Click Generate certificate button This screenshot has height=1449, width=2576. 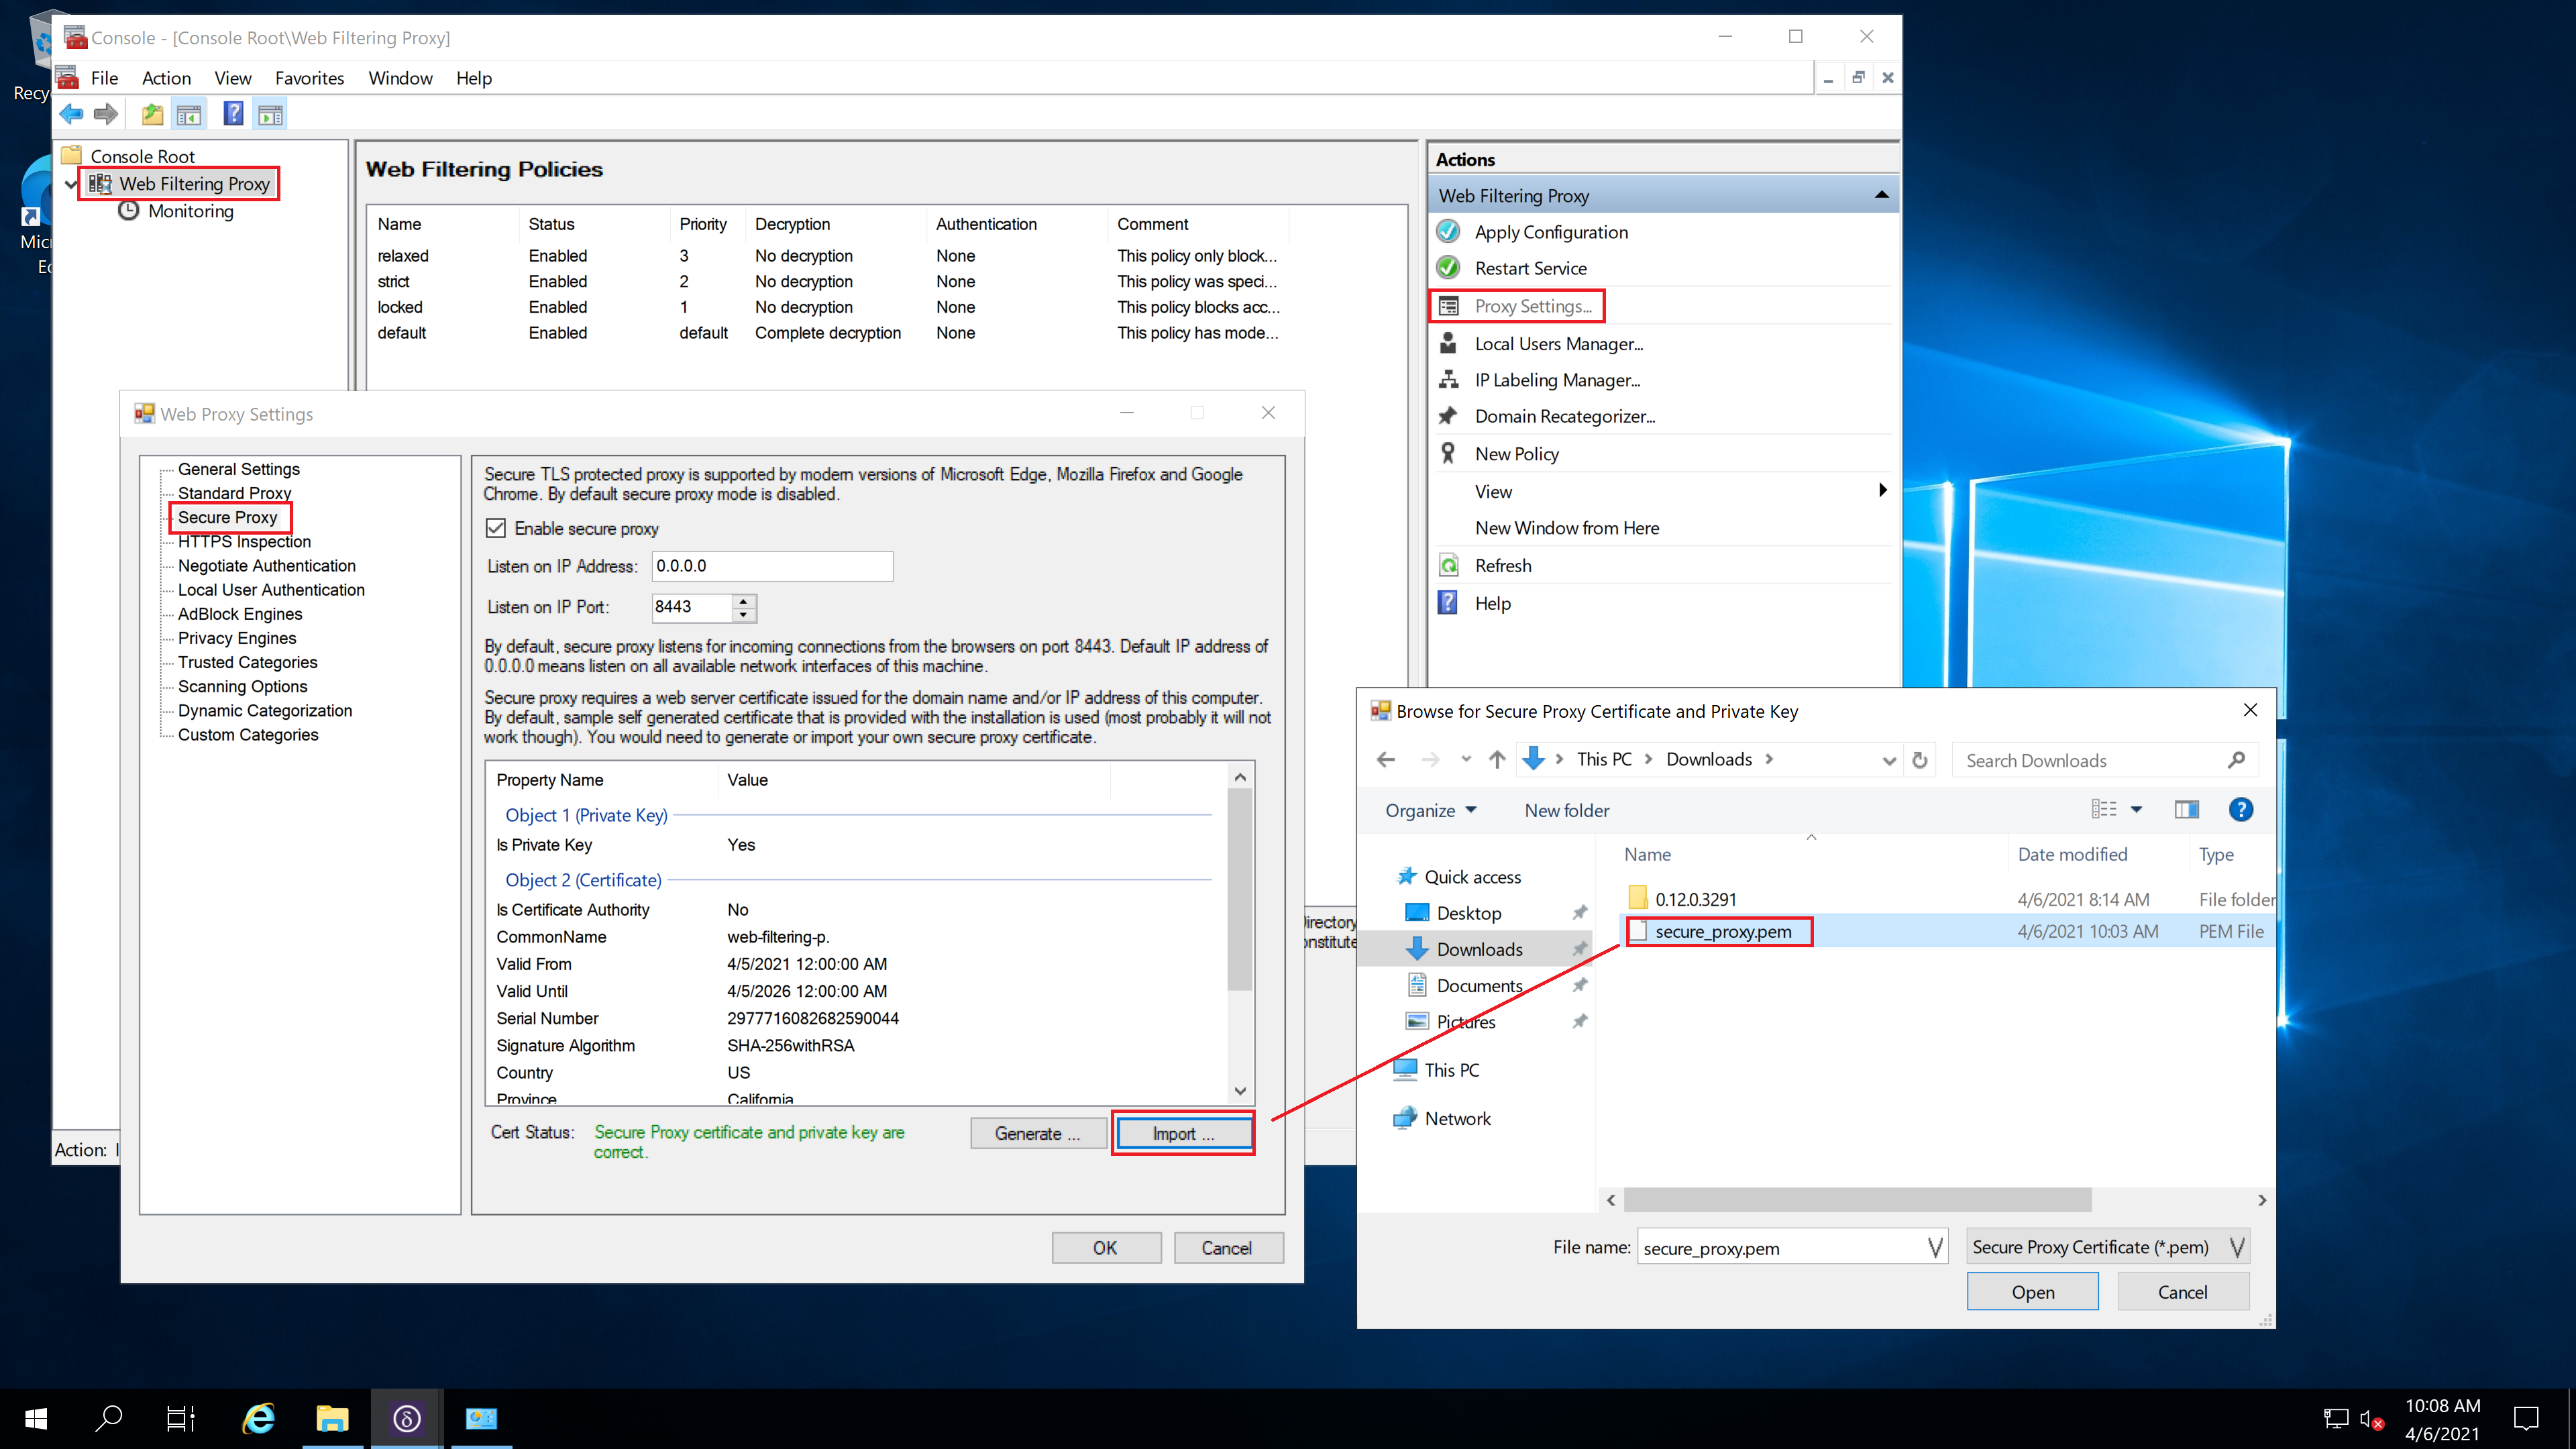(1037, 1133)
